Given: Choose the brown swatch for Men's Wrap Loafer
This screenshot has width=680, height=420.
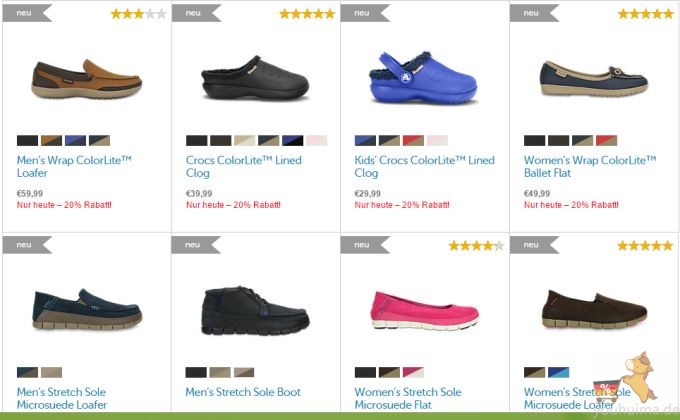Looking at the screenshot, I should click(51, 141).
